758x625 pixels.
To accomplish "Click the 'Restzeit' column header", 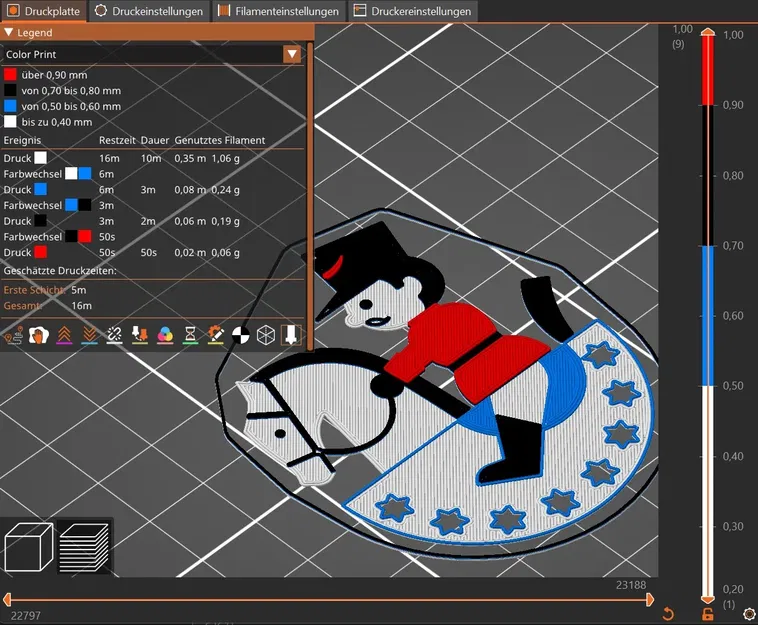I will (x=117, y=140).
